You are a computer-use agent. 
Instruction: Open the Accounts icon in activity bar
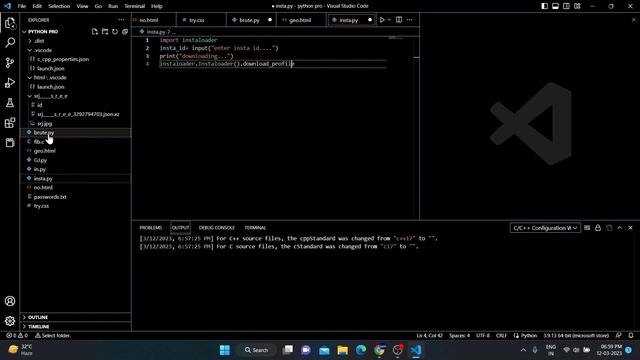10,301
